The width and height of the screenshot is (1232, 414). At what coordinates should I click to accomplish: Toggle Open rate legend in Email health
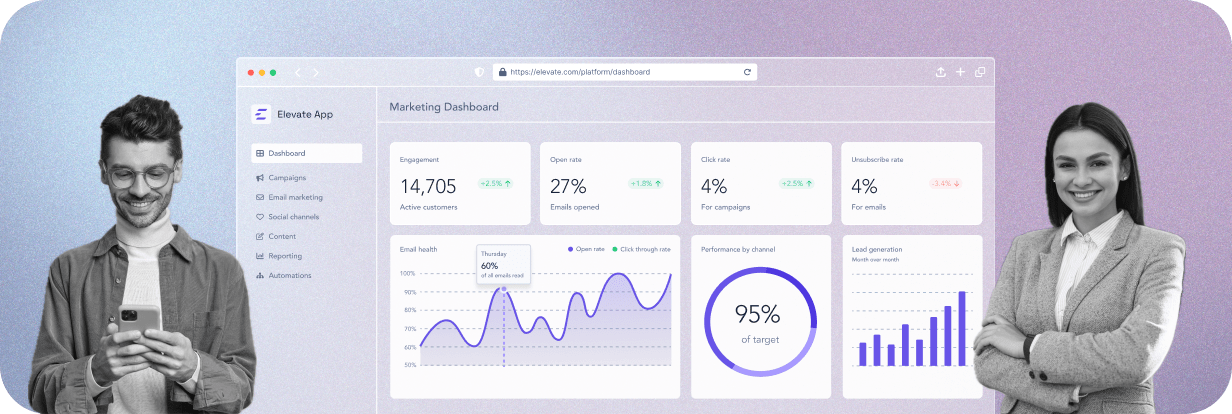click(x=587, y=249)
